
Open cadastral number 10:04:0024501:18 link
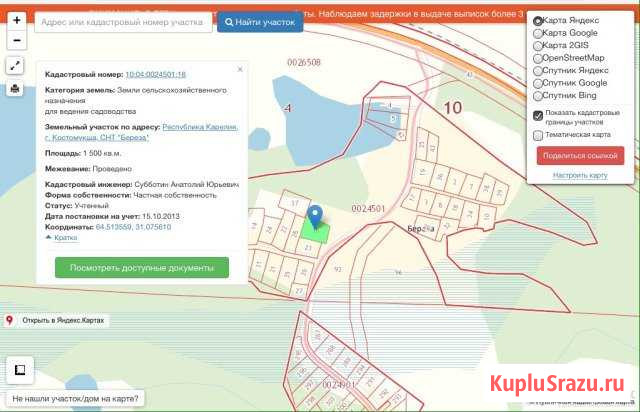coord(156,74)
